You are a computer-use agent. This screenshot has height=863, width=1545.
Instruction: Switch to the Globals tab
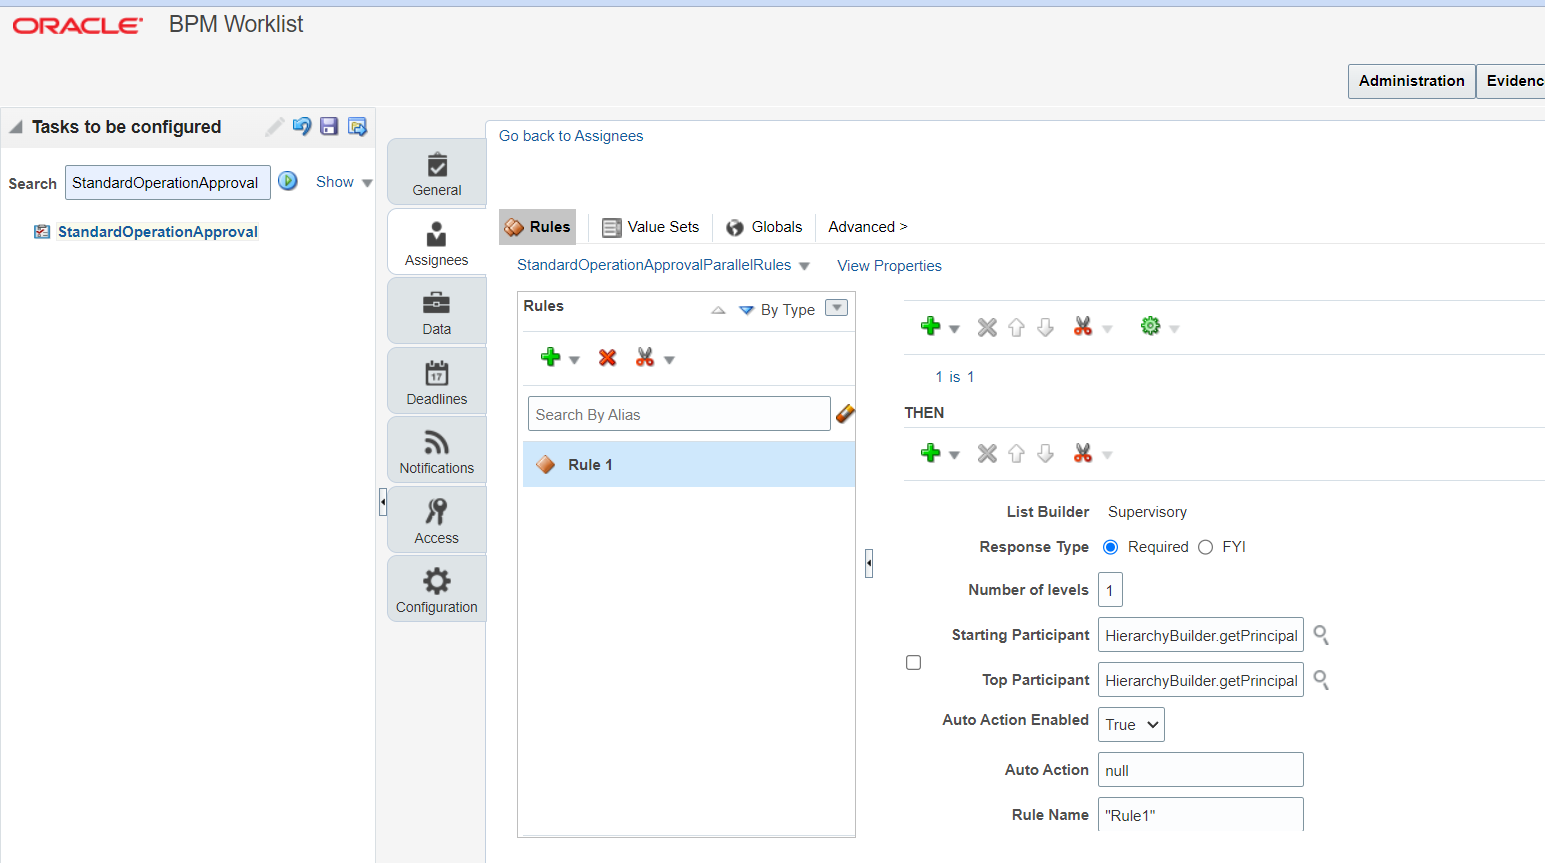765,227
